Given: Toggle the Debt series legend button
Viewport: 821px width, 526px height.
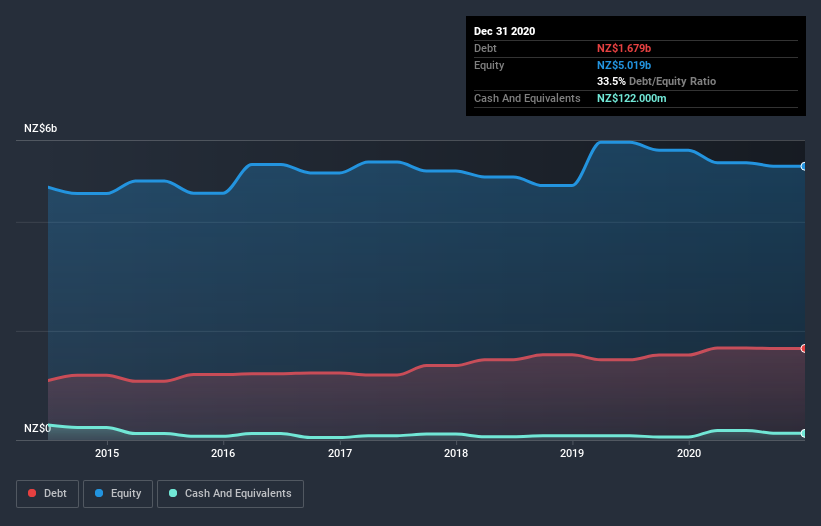Looking at the screenshot, I should click(47, 494).
